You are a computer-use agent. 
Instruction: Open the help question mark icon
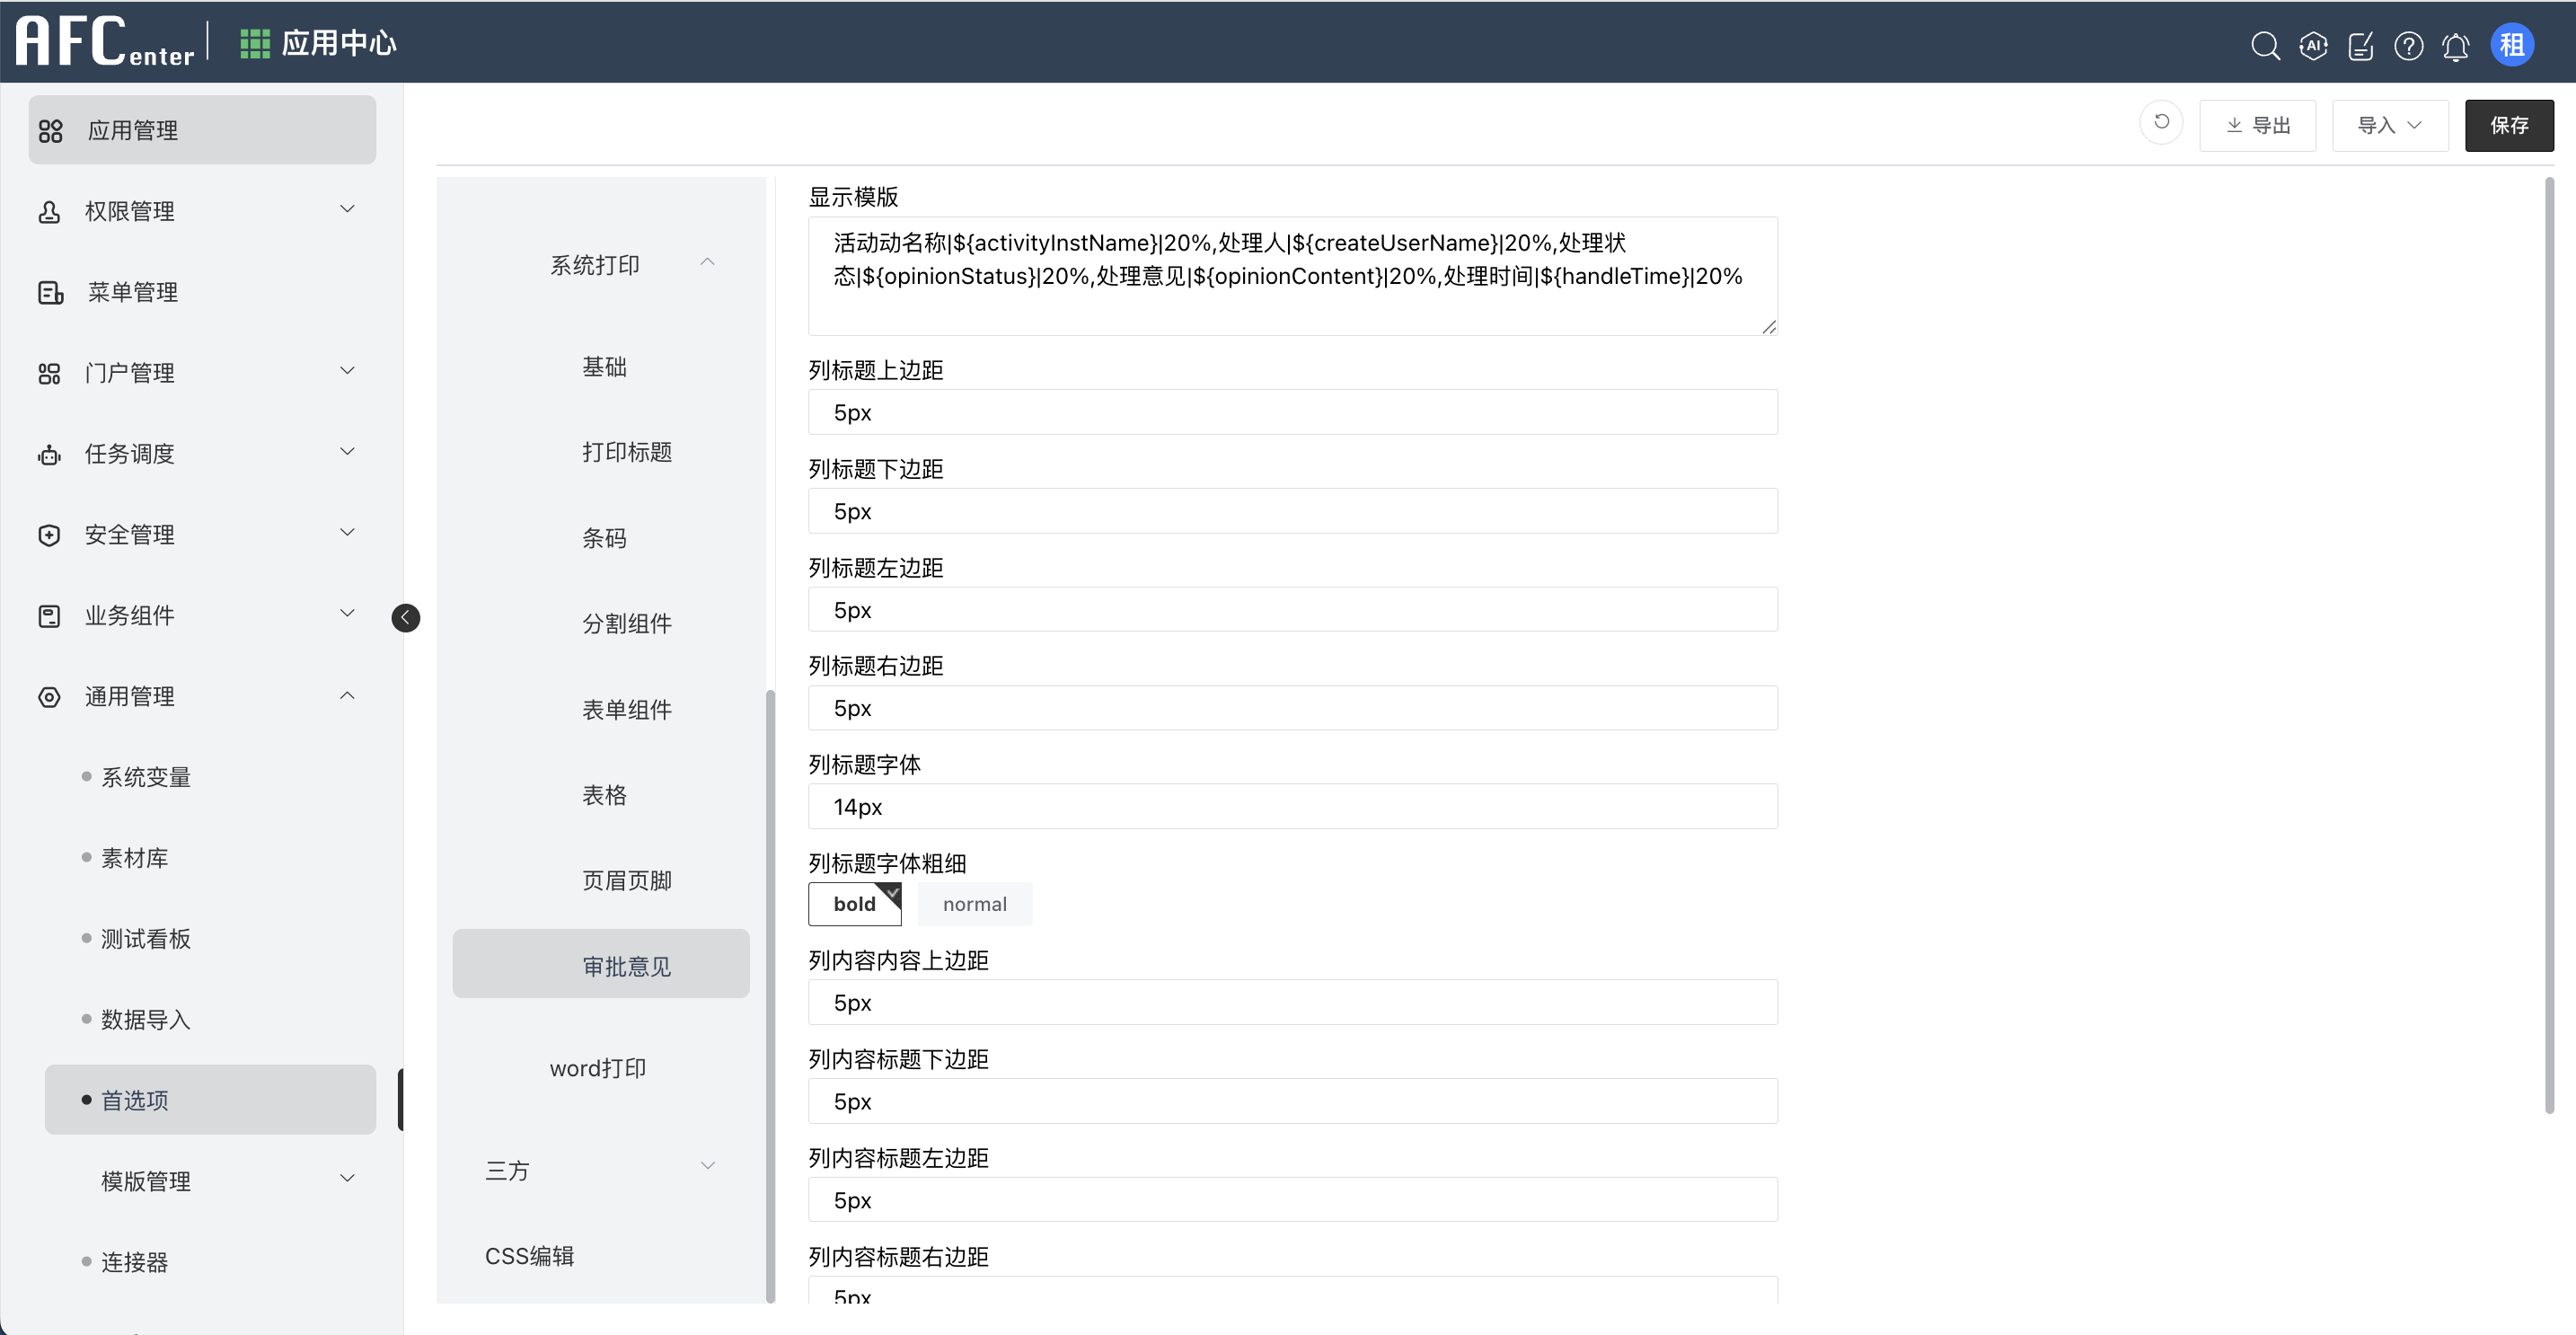(2409, 46)
